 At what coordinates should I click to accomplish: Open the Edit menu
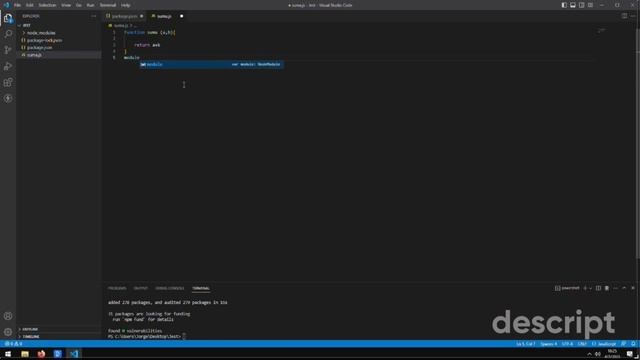29,5
